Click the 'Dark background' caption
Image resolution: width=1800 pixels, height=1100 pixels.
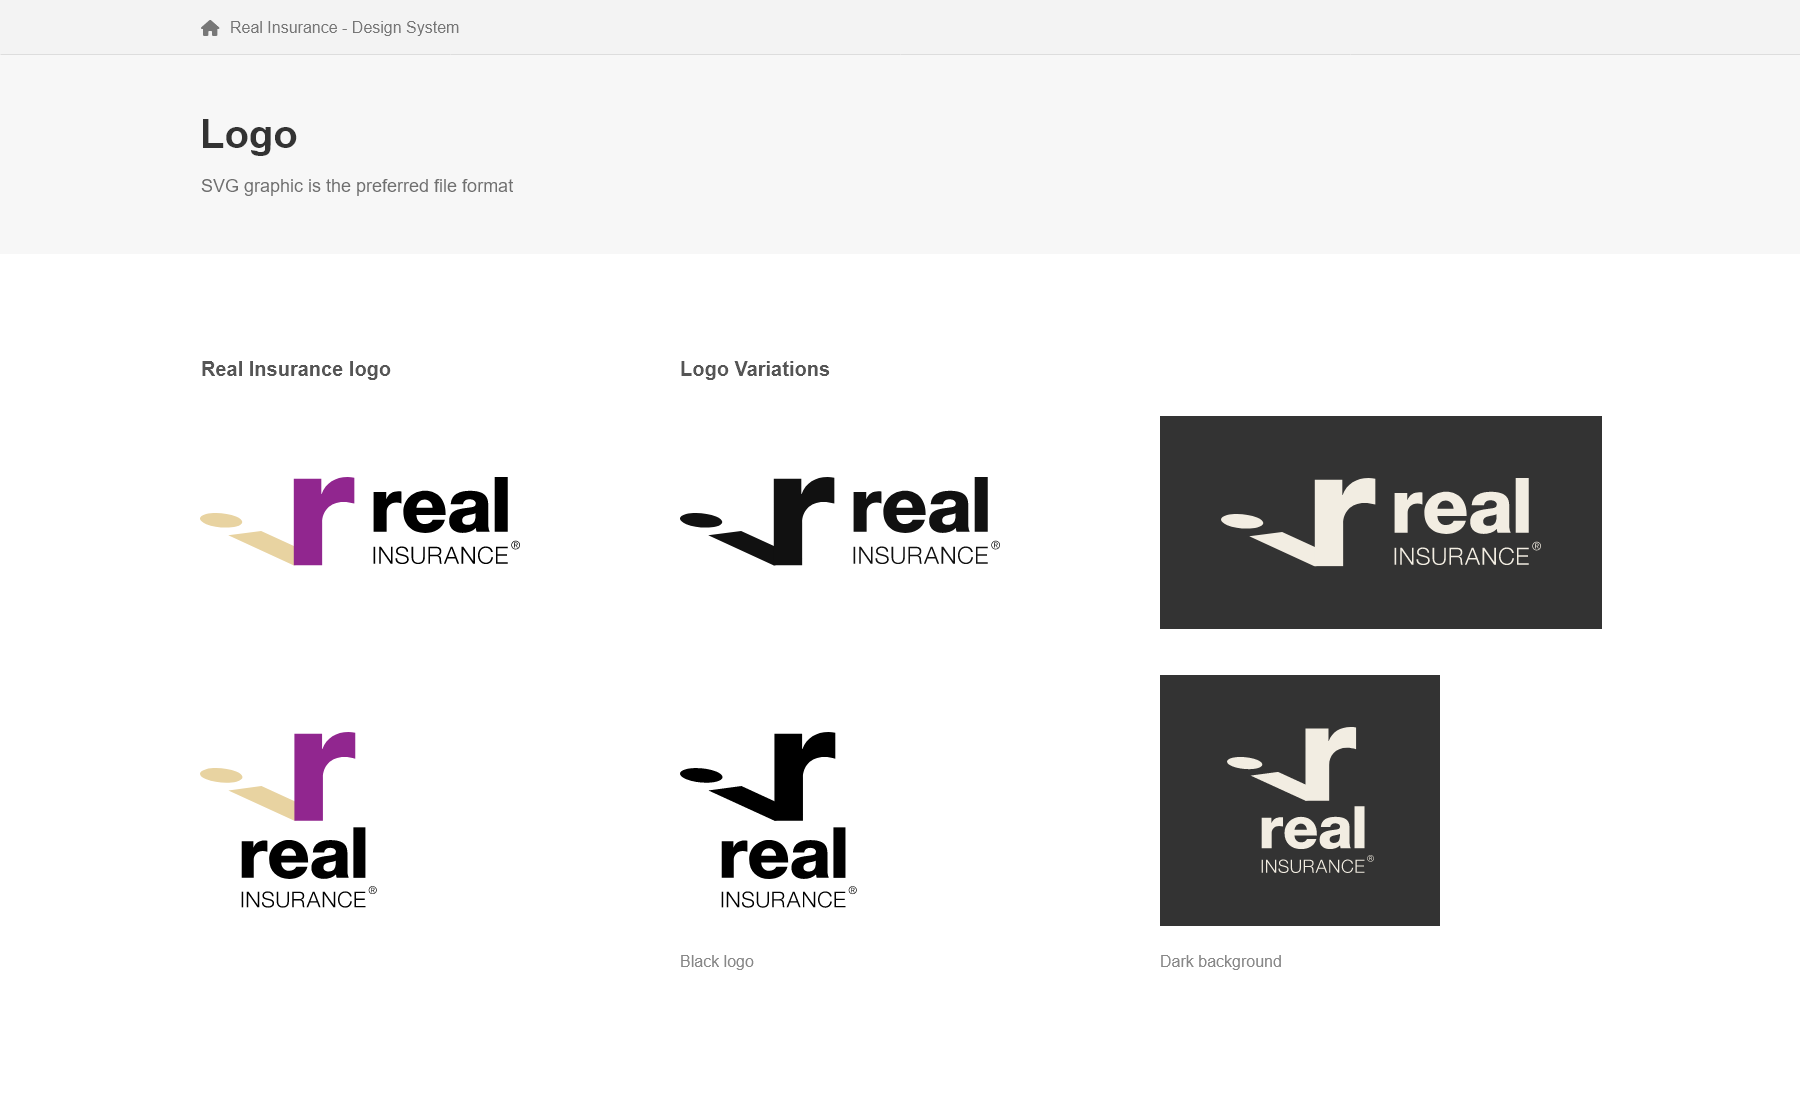click(1221, 961)
